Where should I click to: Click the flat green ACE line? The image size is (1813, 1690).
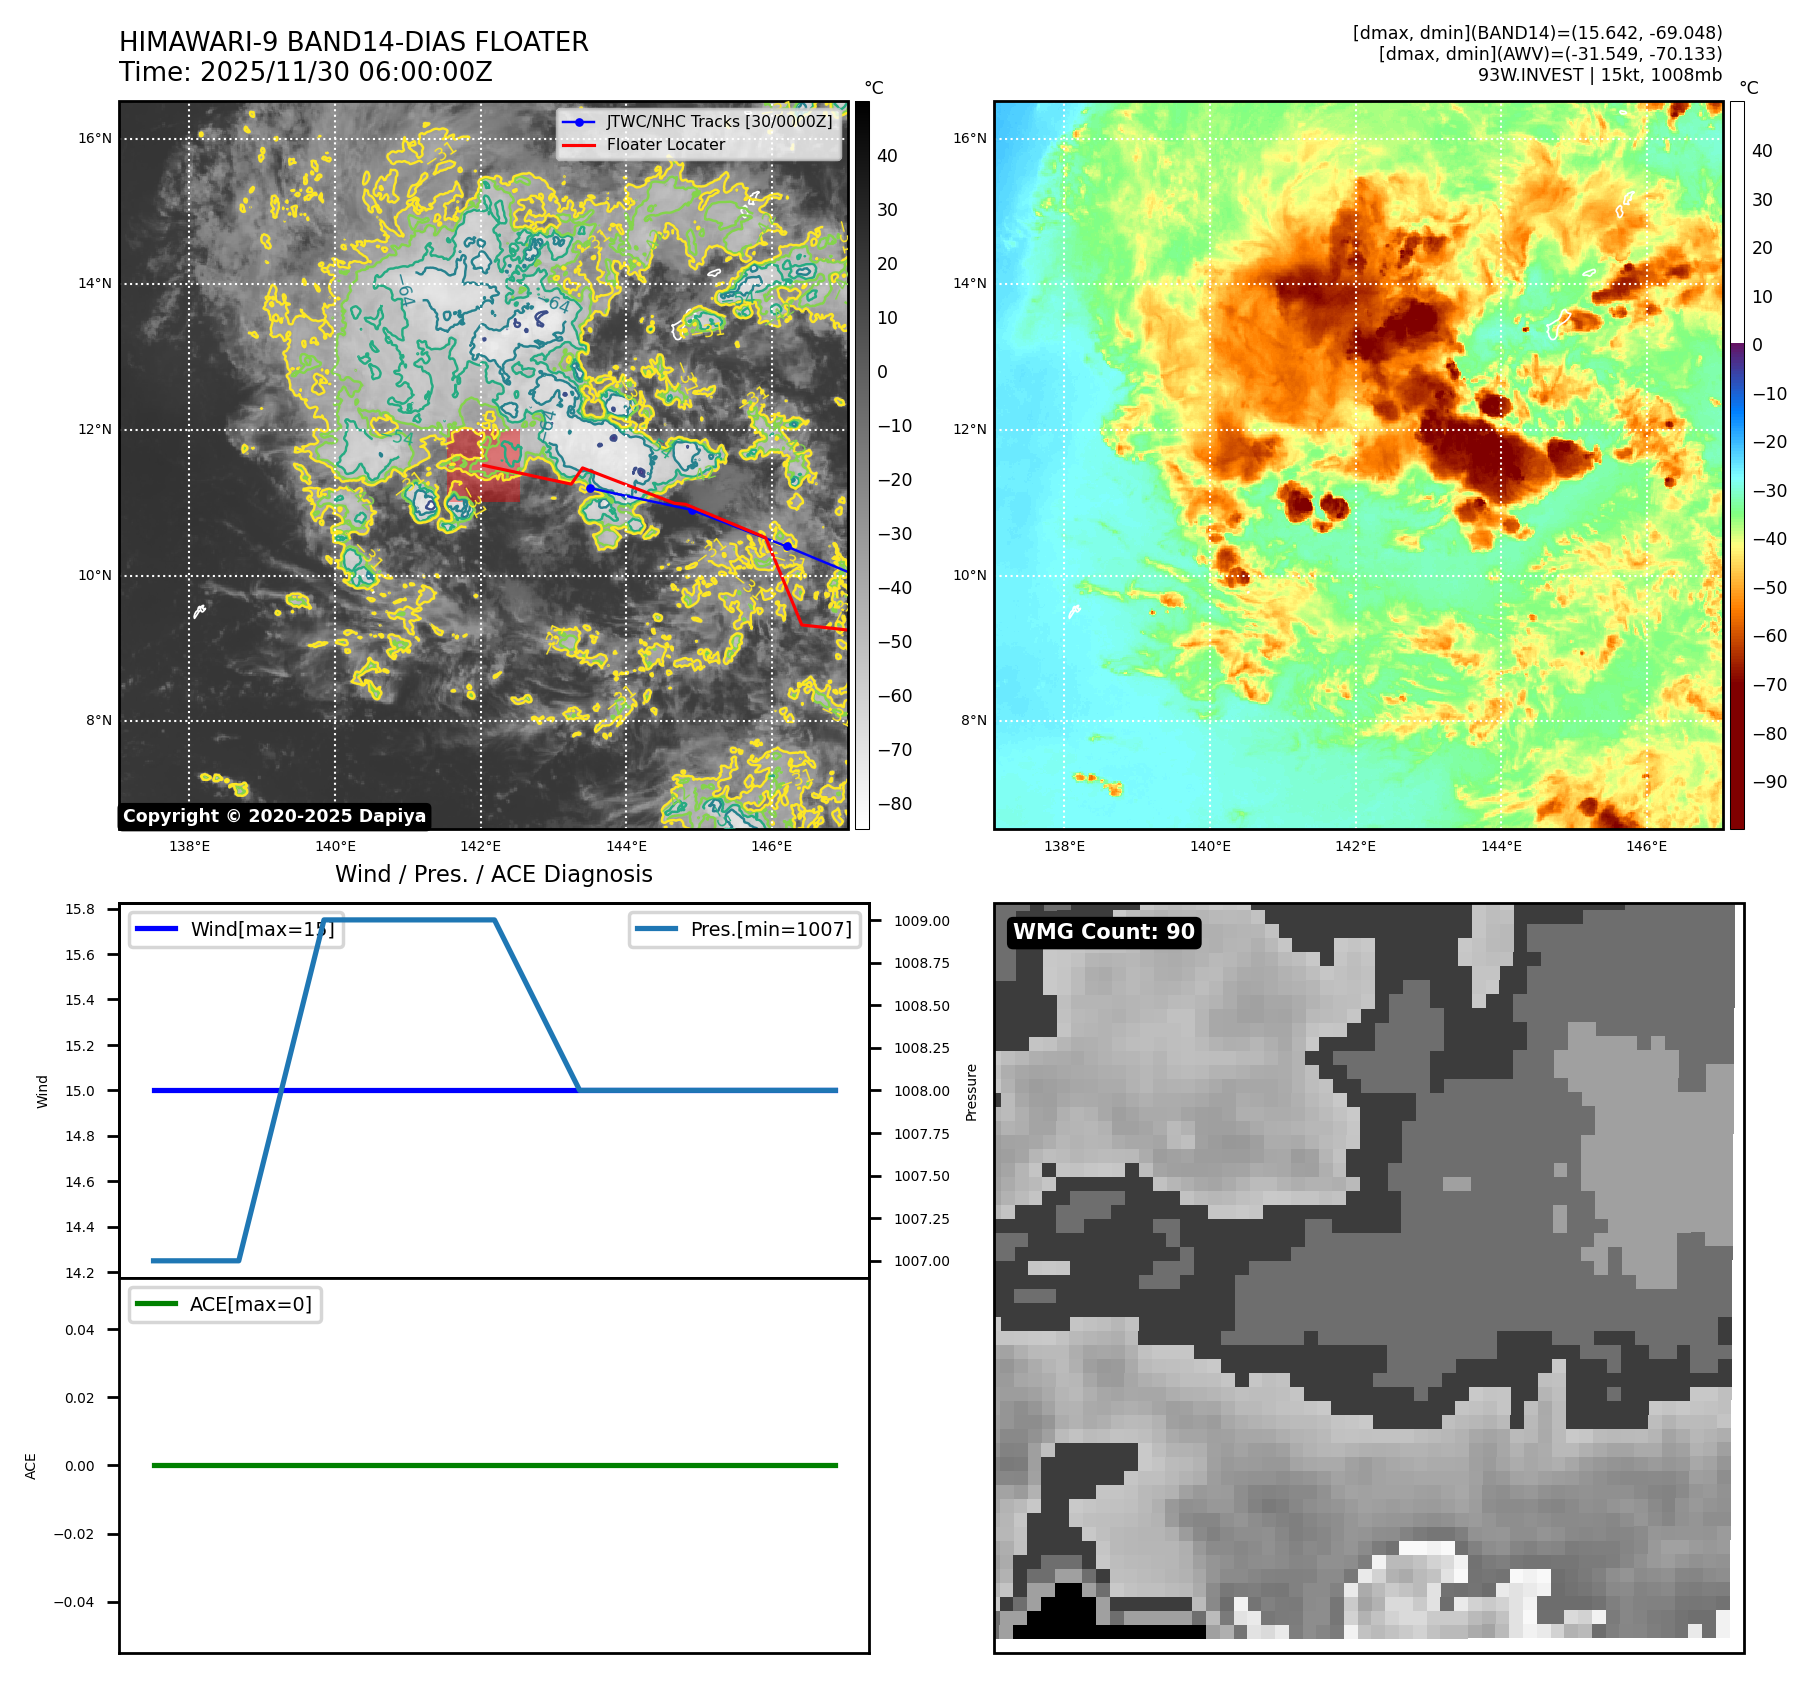pos(494,1466)
